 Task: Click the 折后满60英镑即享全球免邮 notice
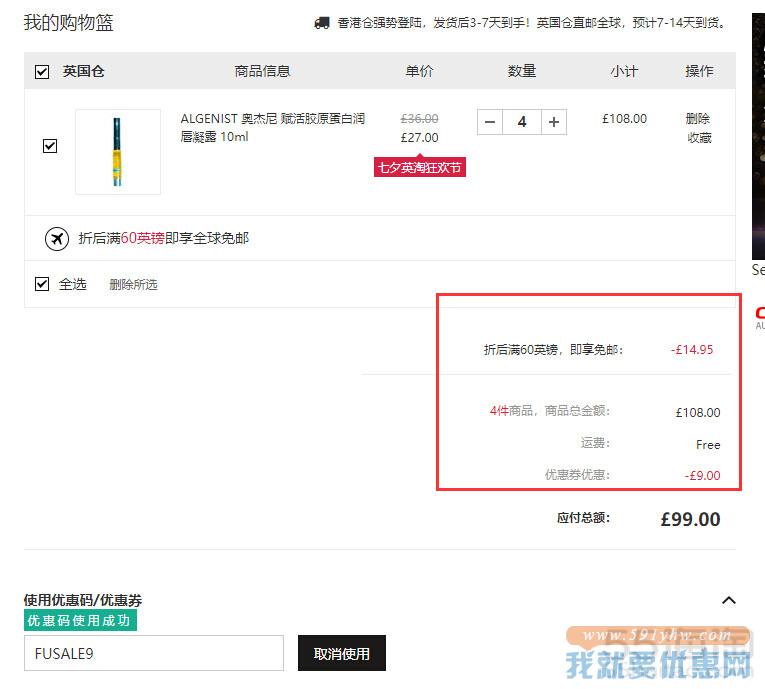(163, 238)
